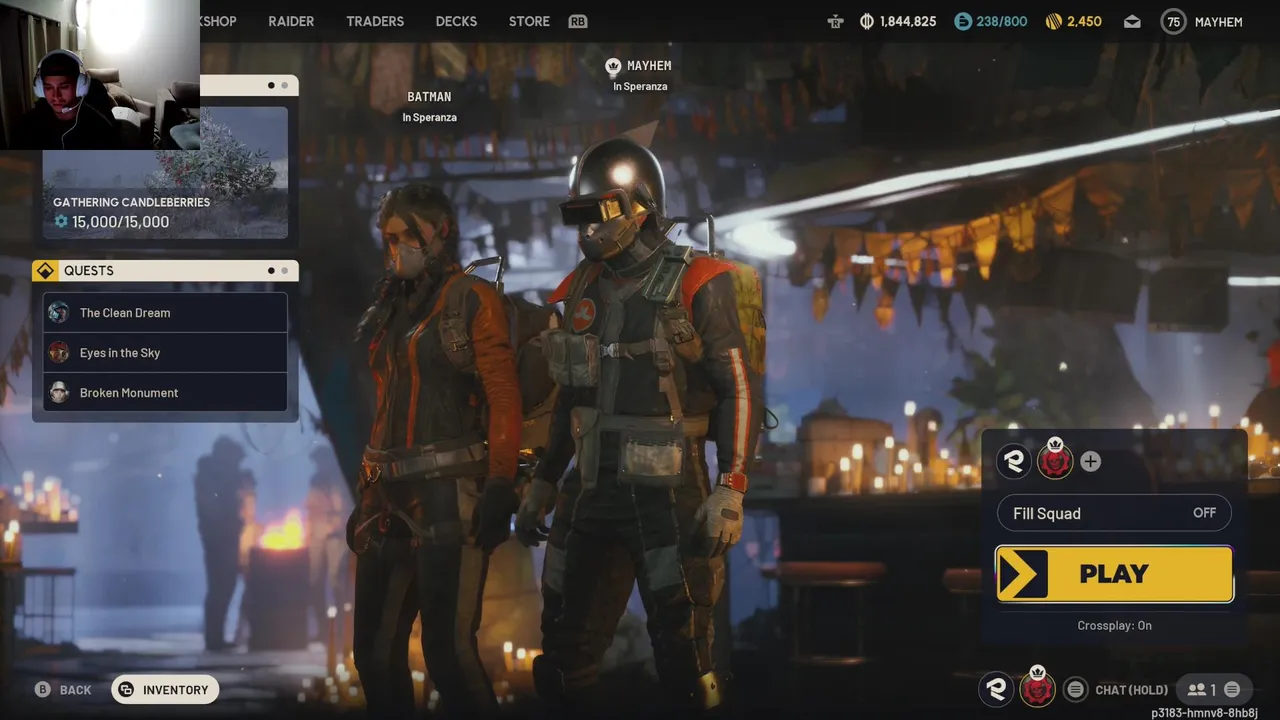Click the white R avatar in bottom bar
This screenshot has width=1280, height=720.
pos(996,689)
